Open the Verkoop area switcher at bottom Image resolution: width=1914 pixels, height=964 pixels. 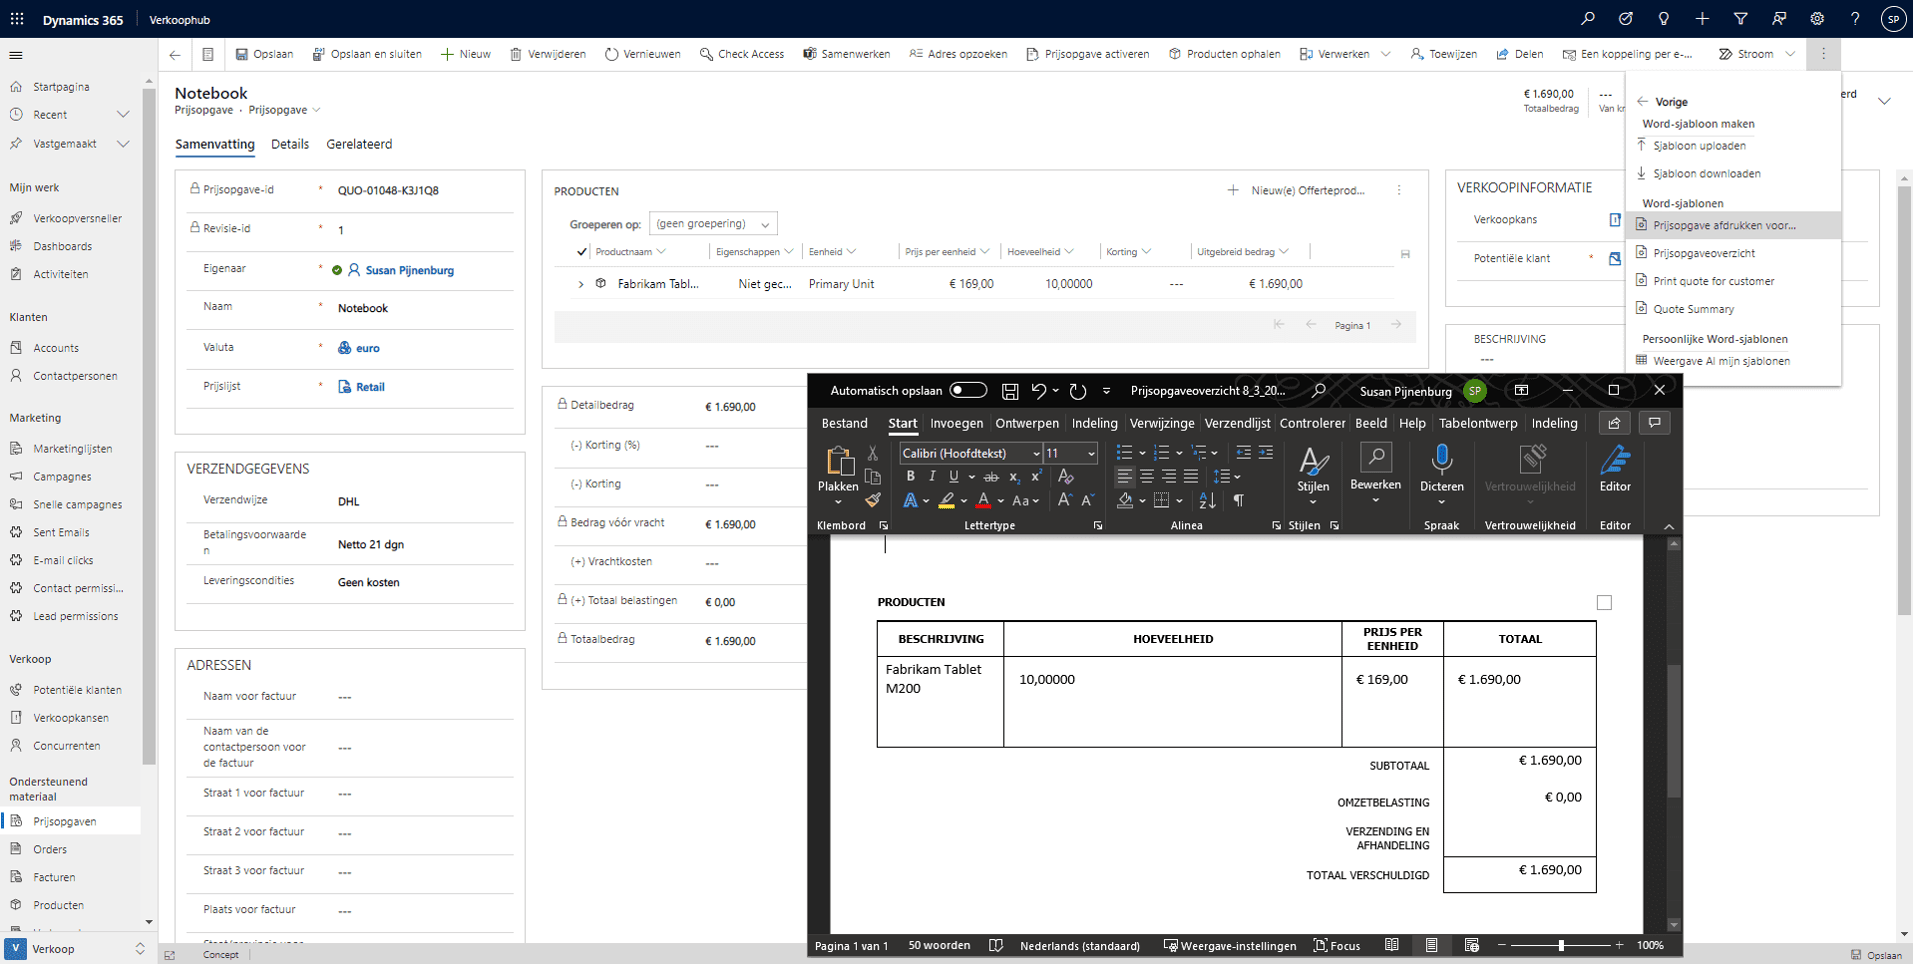[x=77, y=949]
